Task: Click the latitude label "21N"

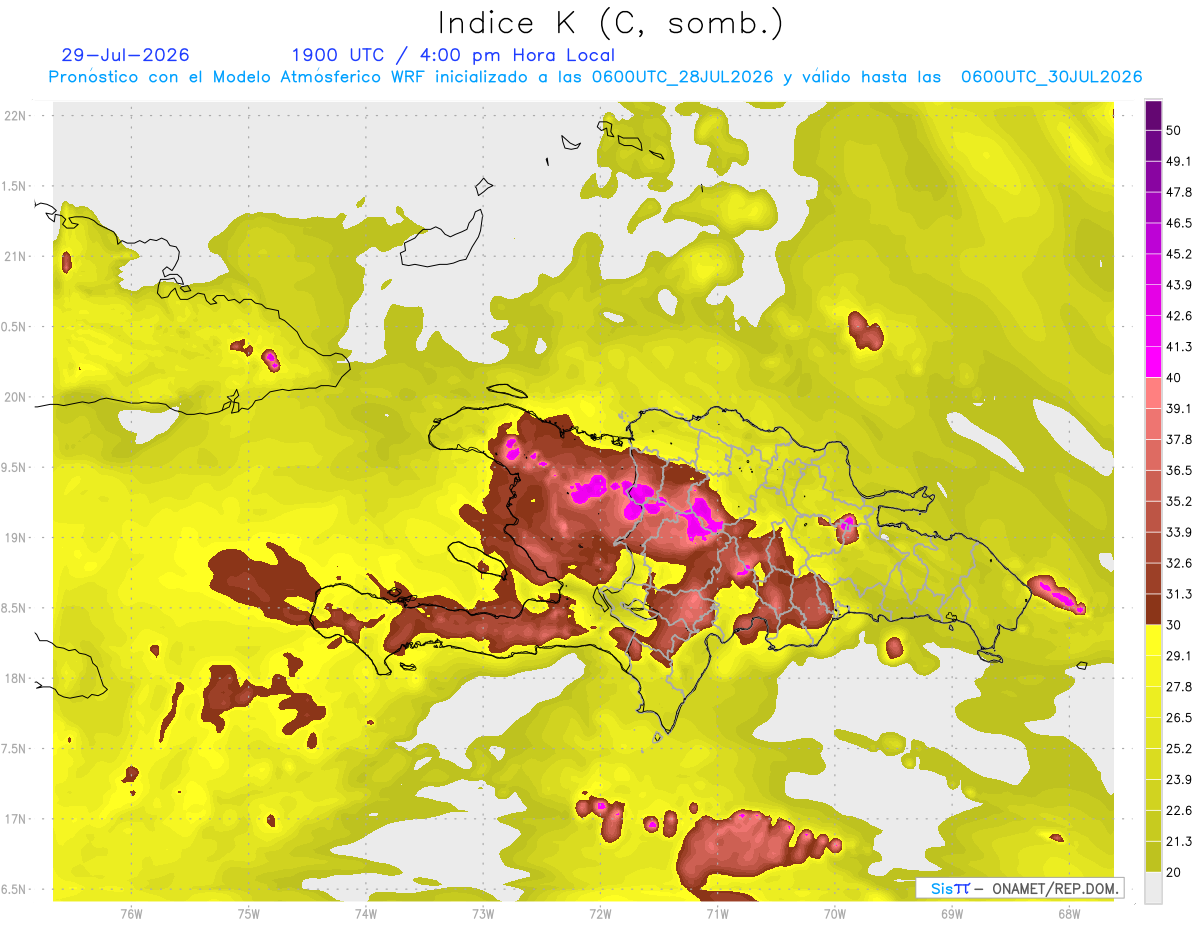Action: click(x=16, y=256)
